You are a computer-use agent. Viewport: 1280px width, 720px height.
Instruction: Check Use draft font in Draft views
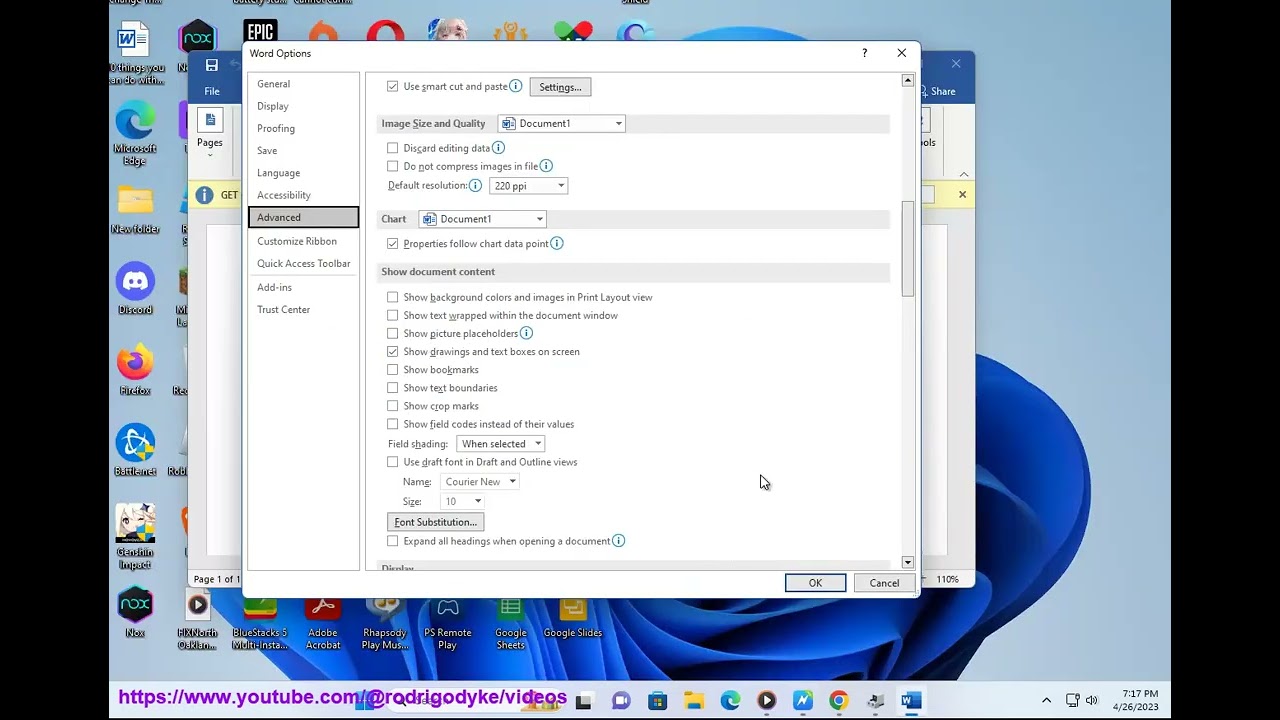coord(392,462)
